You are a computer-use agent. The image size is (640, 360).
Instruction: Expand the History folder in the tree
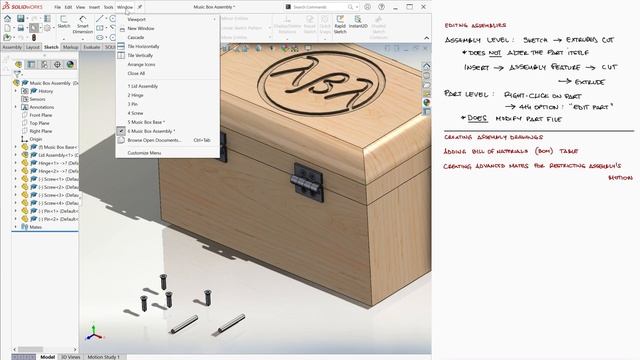pos(16,91)
